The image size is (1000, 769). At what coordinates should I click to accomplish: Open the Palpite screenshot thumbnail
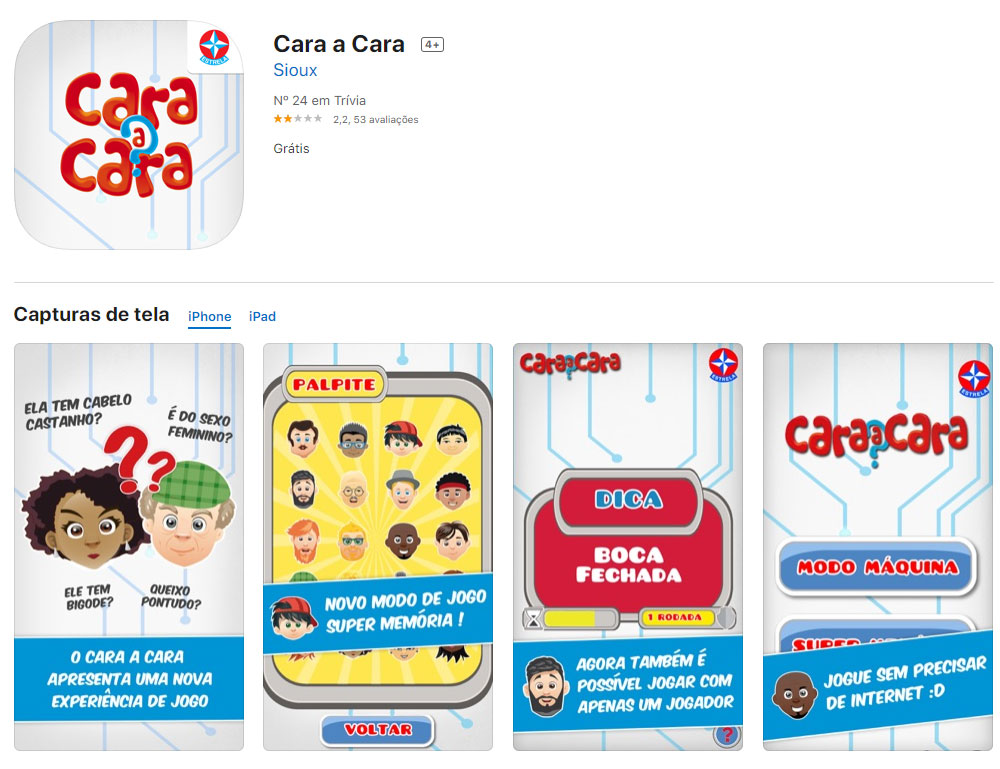(x=378, y=546)
